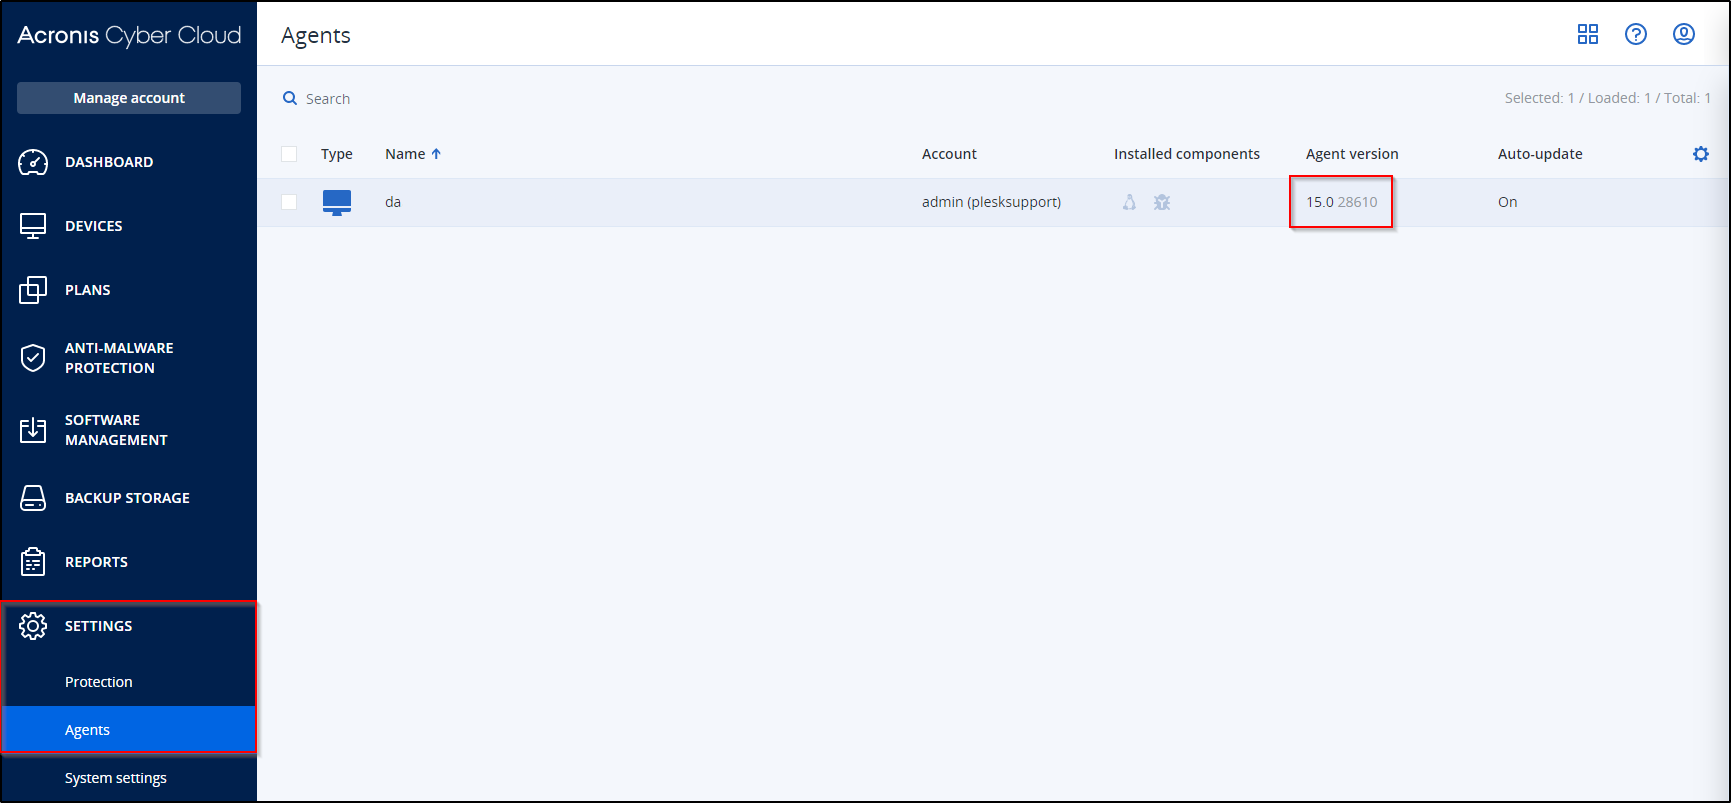
Task: Click the Devices monitor icon
Action: click(x=33, y=226)
